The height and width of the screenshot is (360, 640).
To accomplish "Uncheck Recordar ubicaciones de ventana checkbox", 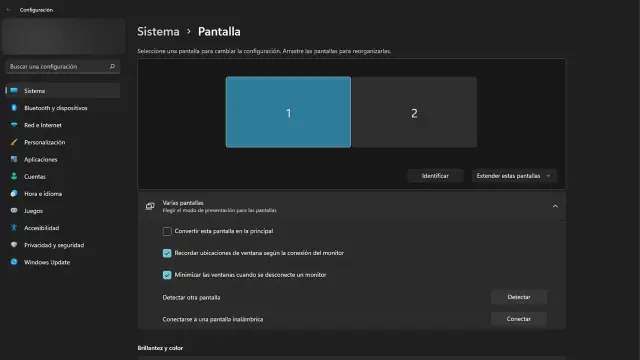I will [x=167, y=253].
